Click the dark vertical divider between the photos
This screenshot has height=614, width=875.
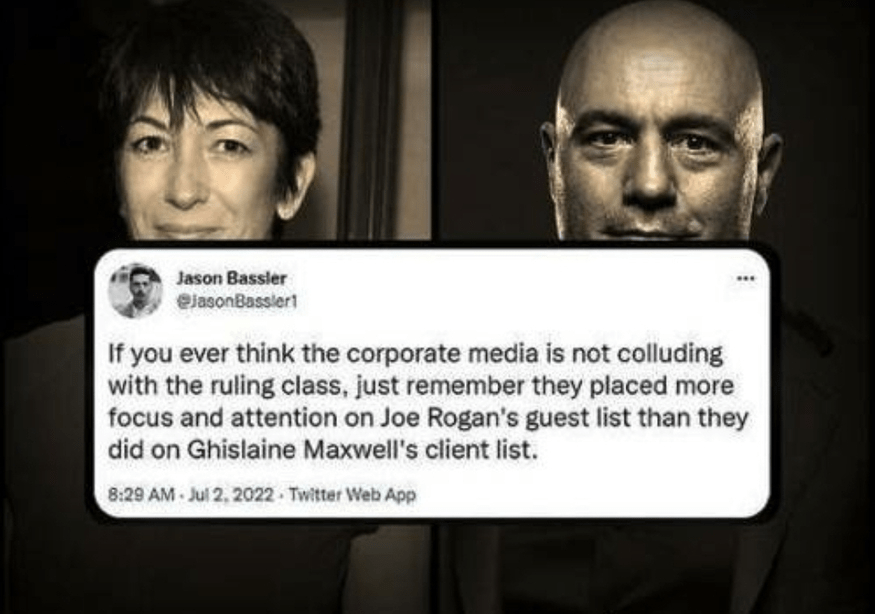(x=436, y=120)
